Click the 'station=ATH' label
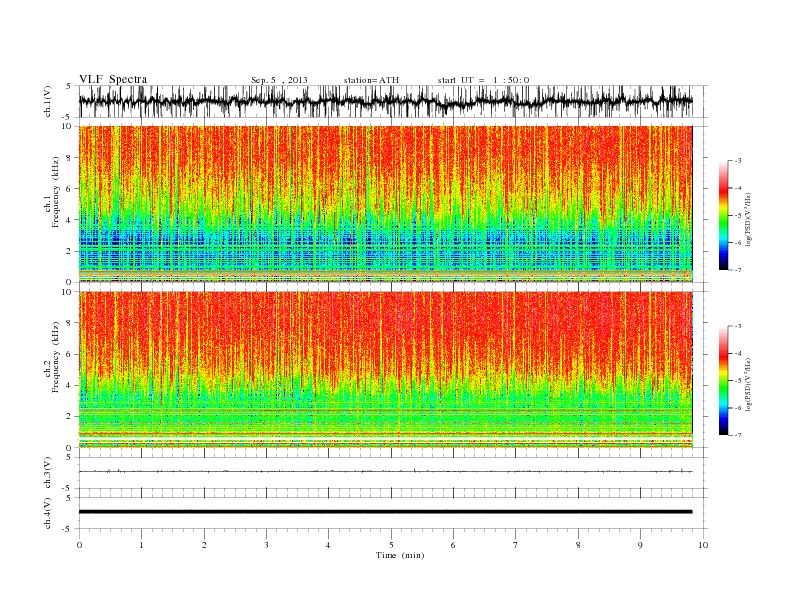The width and height of the screenshot is (792, 612). pyautogui.click(x=371, y=80)
